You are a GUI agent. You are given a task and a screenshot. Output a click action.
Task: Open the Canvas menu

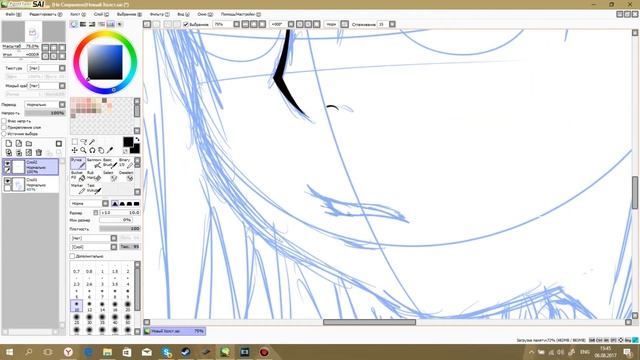click(x=78, y=14)
